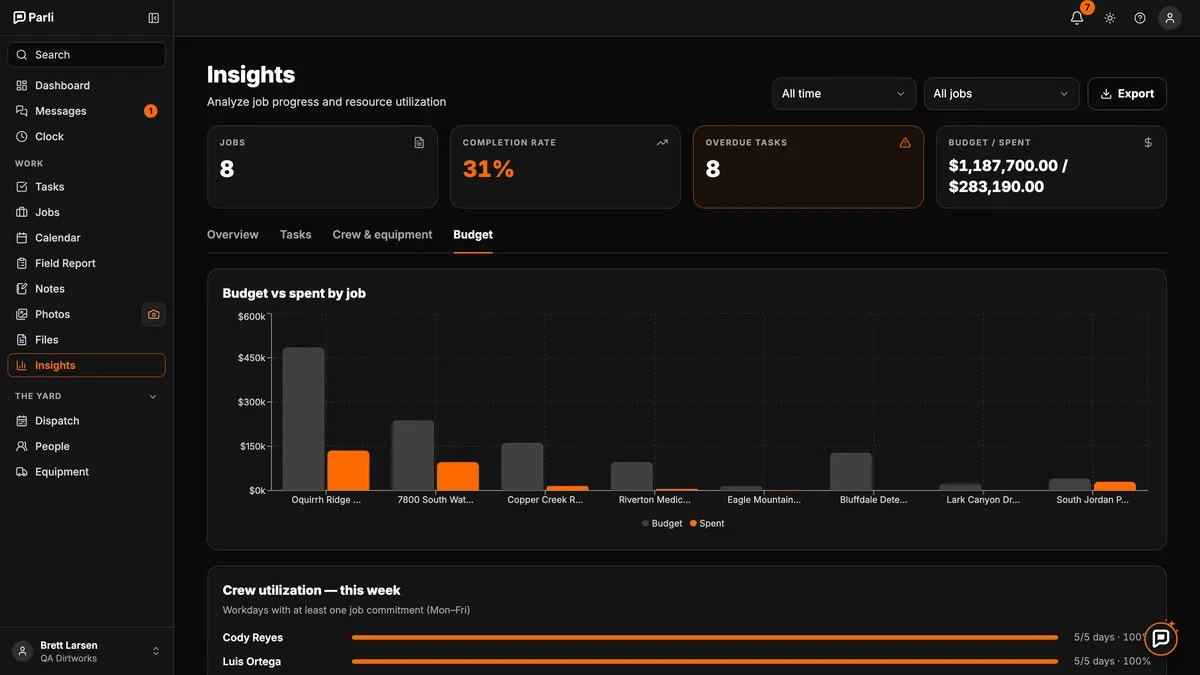Click the Overdue Tasks card
The image size is (1200, 675).
tap(808, 167)
